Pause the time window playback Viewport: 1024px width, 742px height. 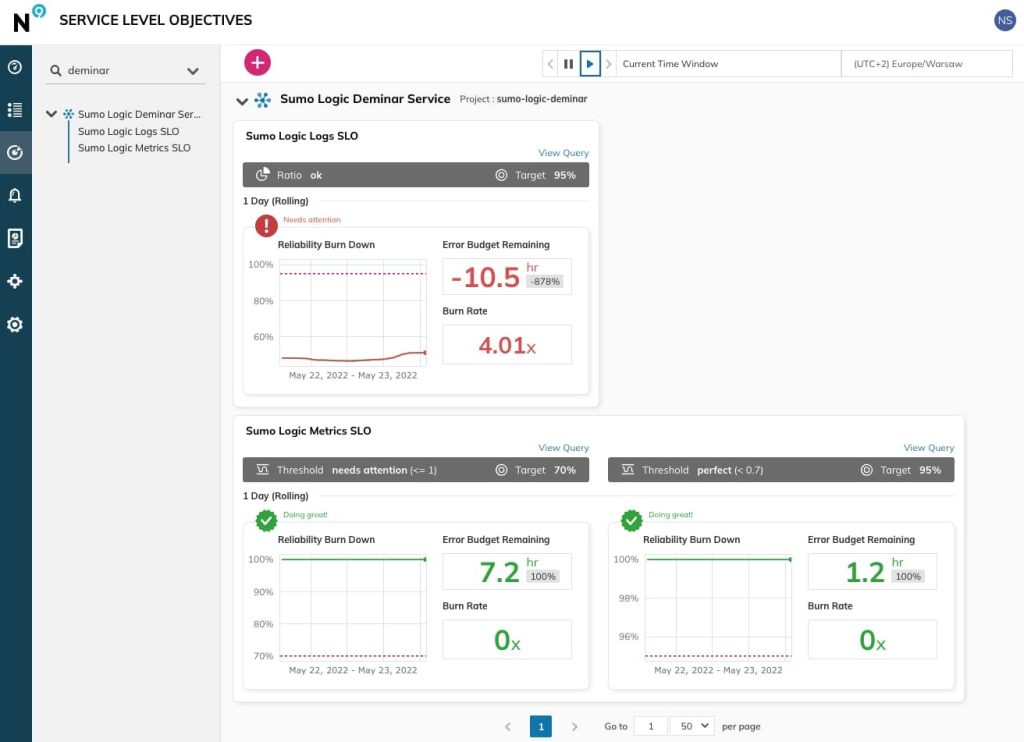[x=568, y=64]
